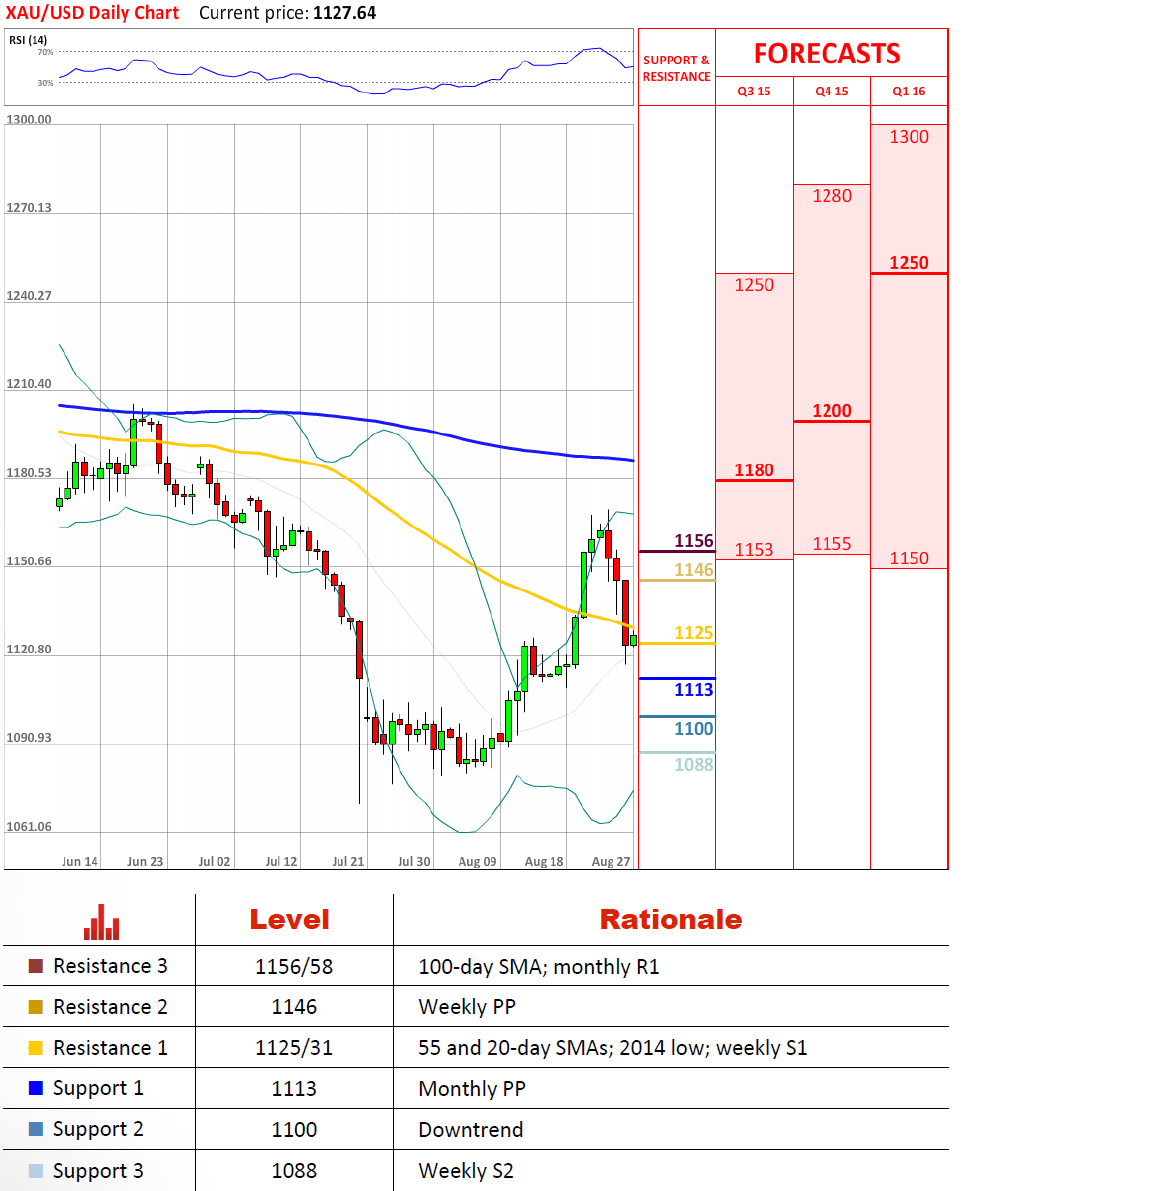Click the Level column header
The height and width of the screenshot is (1191, 1152).
tap(289, 920)
